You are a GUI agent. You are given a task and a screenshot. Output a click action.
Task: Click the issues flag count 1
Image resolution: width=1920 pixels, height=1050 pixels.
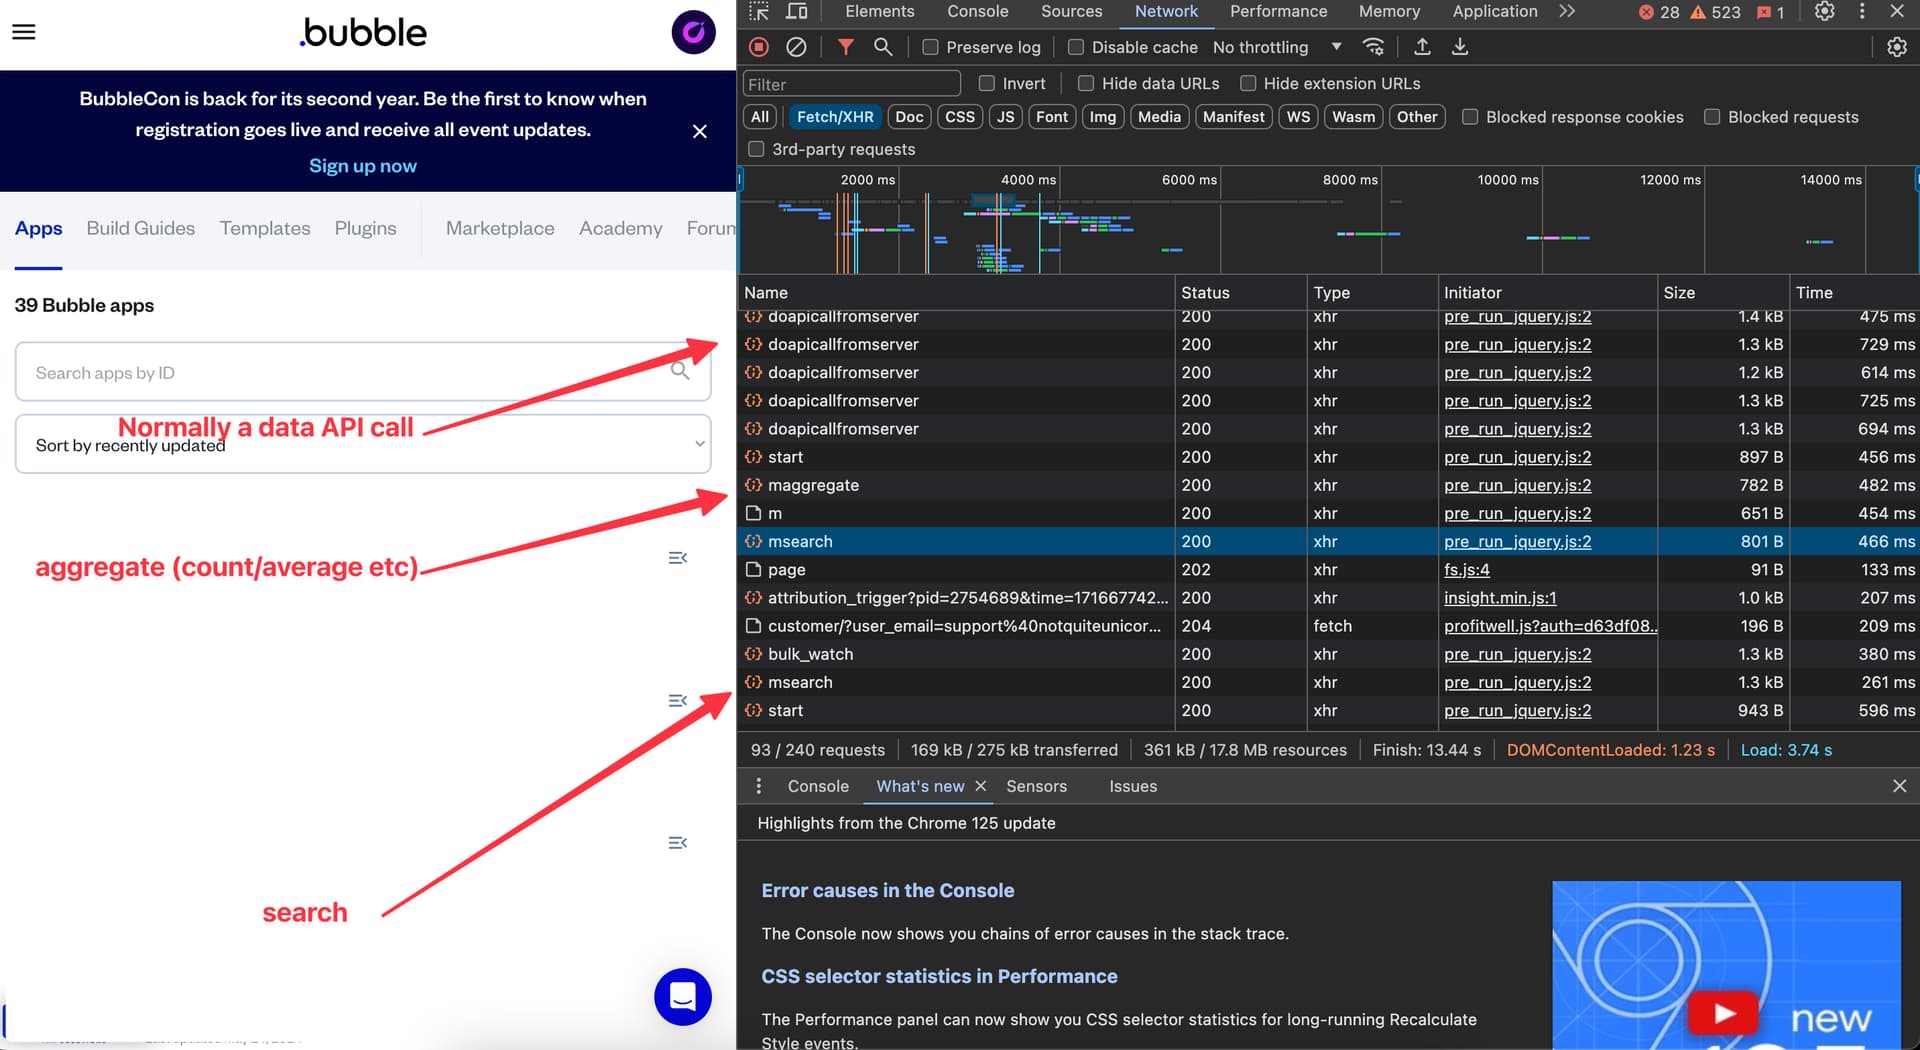pos(1771,12)
